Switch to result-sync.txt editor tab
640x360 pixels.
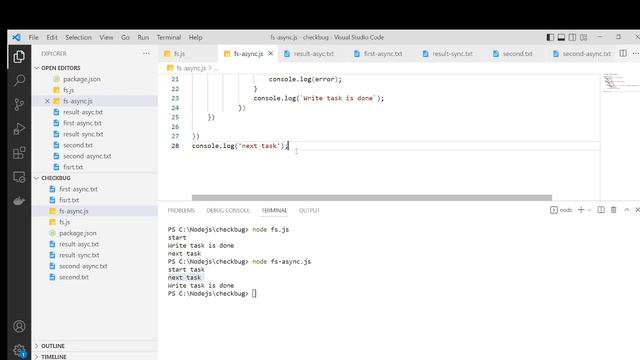[x=452, y=53]
